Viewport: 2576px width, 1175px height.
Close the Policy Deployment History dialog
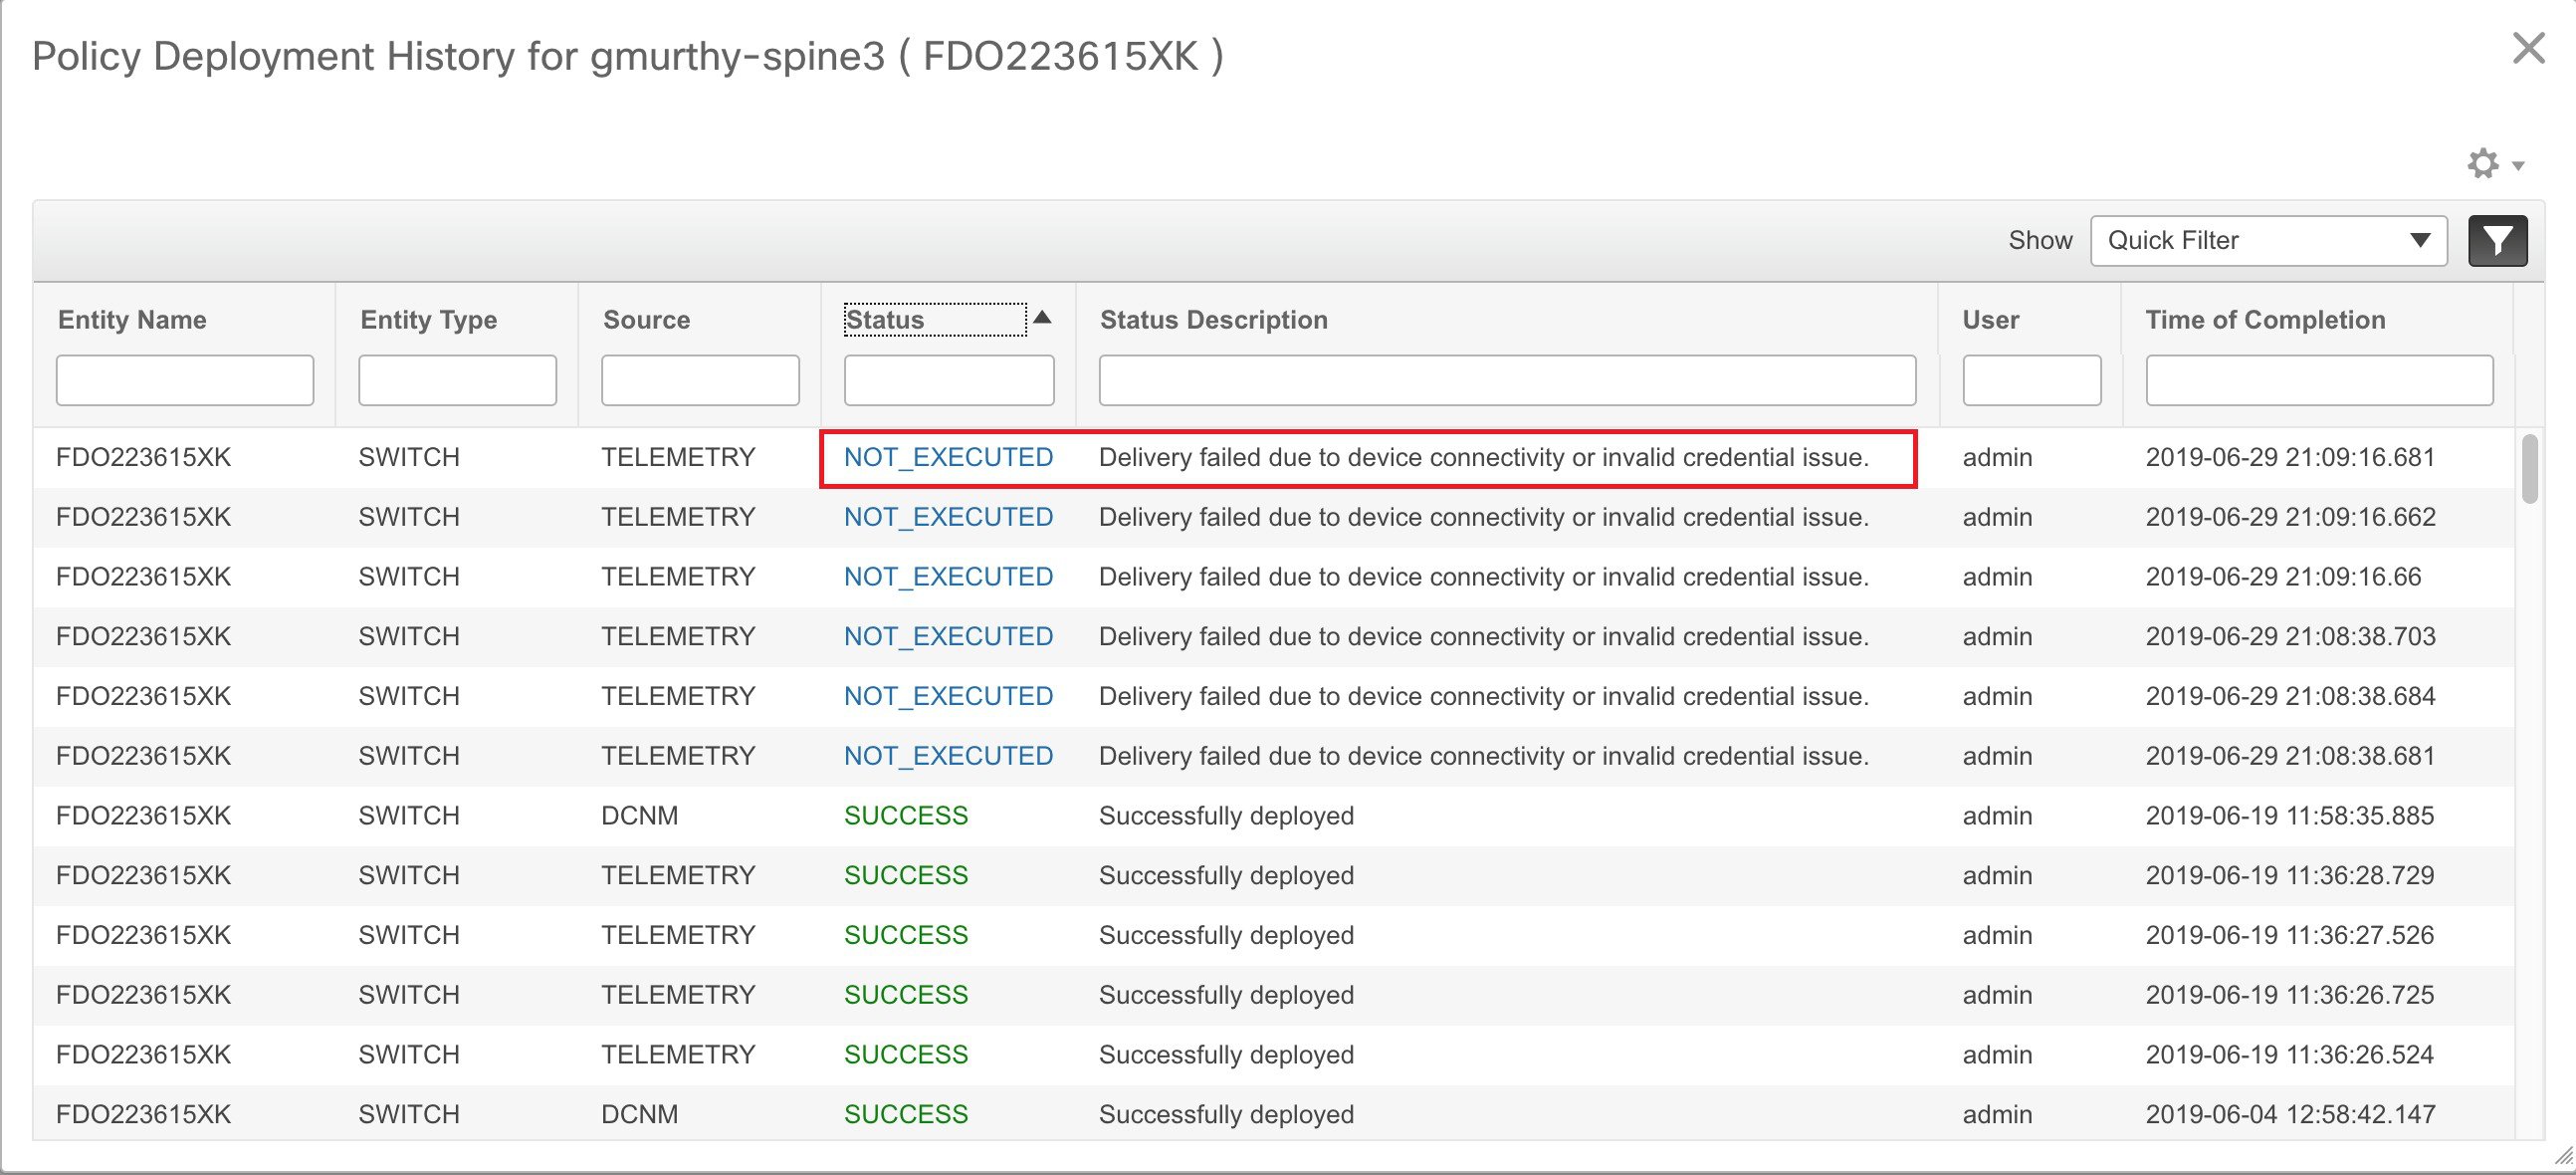pyautogui.click(x=2528, y=48)
